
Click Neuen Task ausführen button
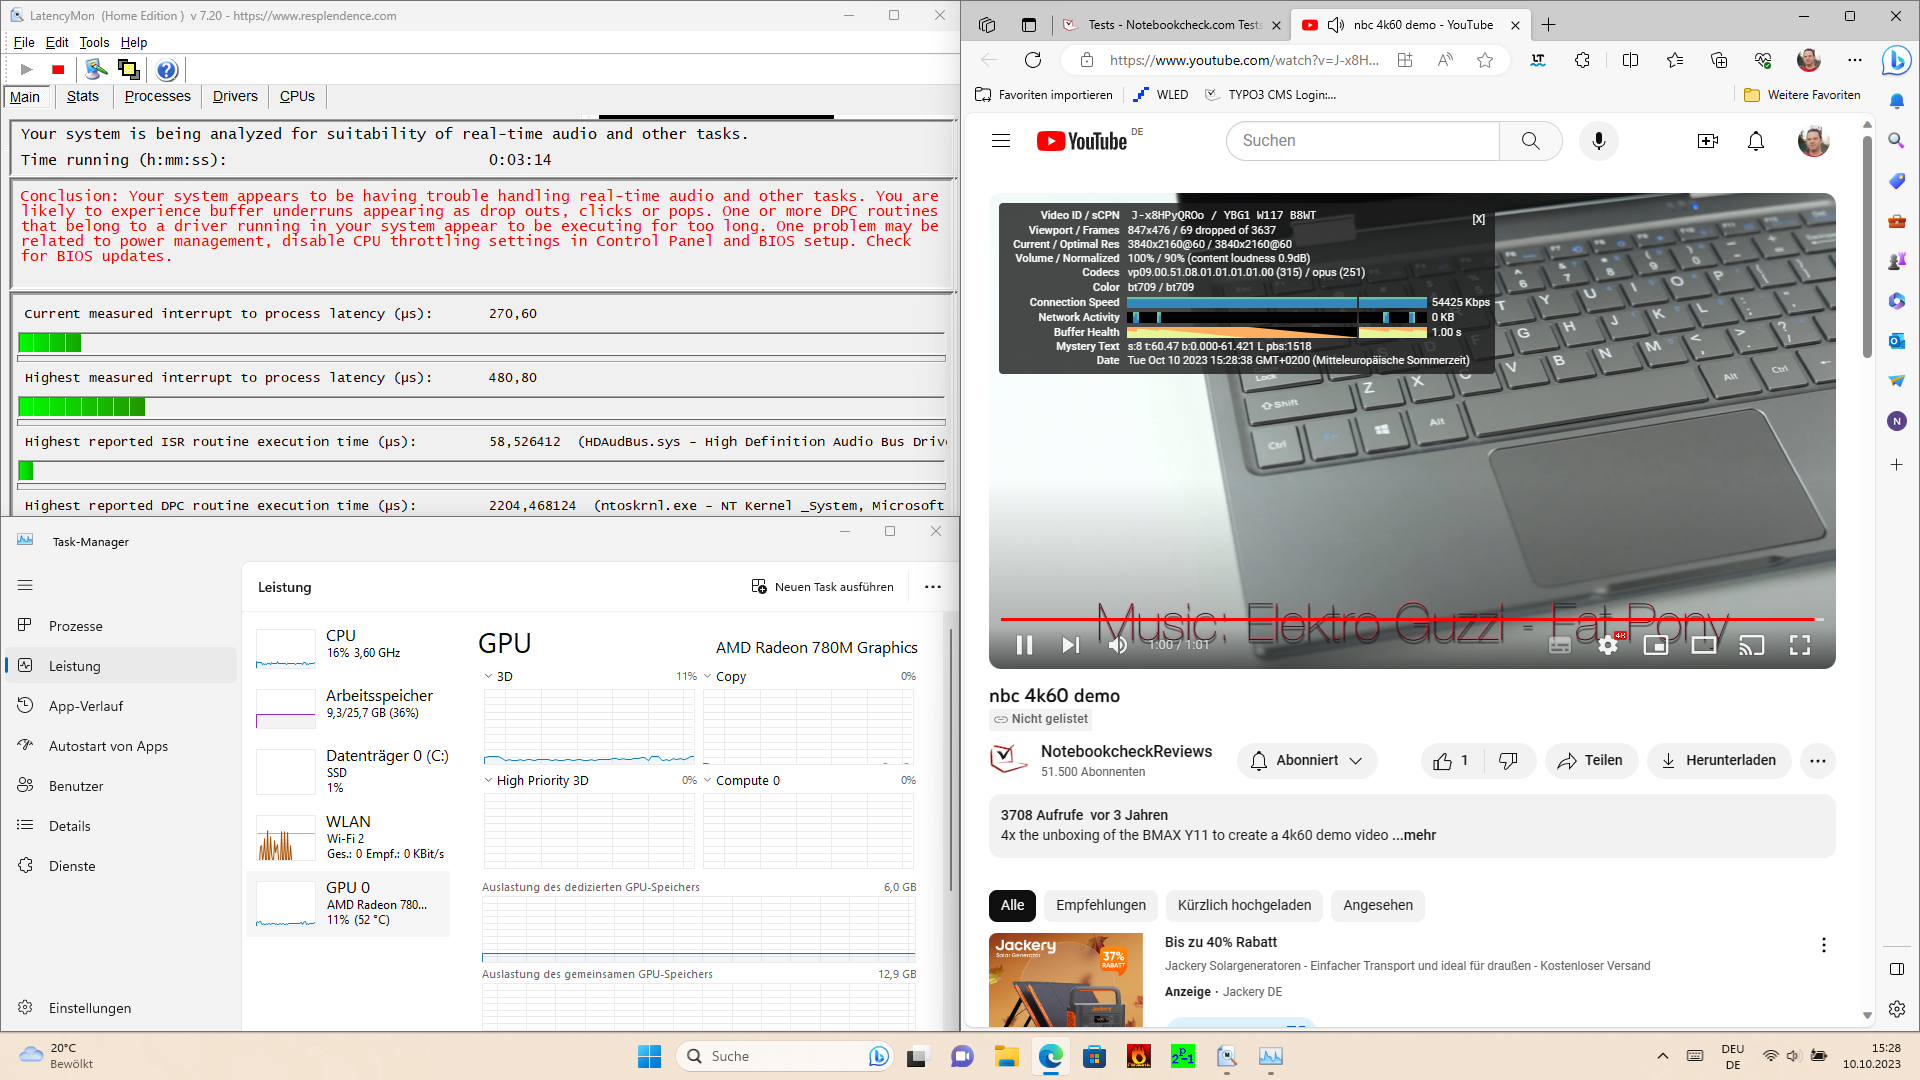(x=823, y=587)
